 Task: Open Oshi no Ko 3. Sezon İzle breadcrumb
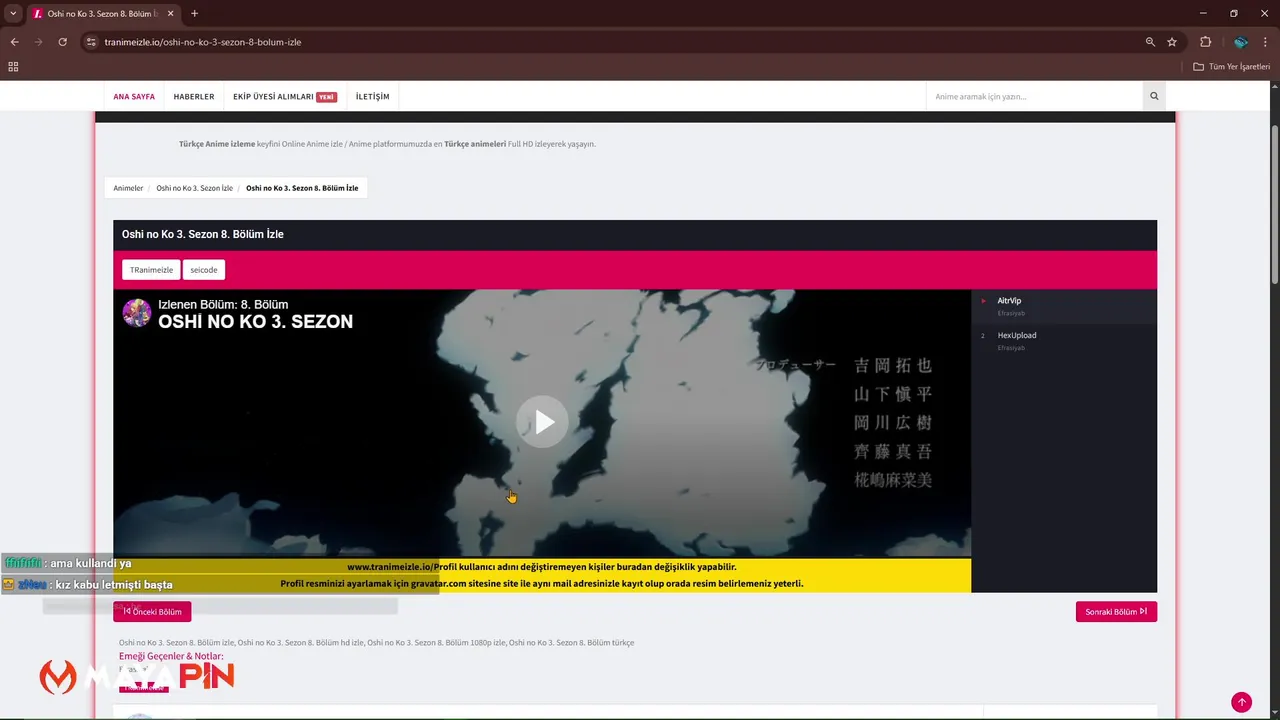[x=194, y=188]
